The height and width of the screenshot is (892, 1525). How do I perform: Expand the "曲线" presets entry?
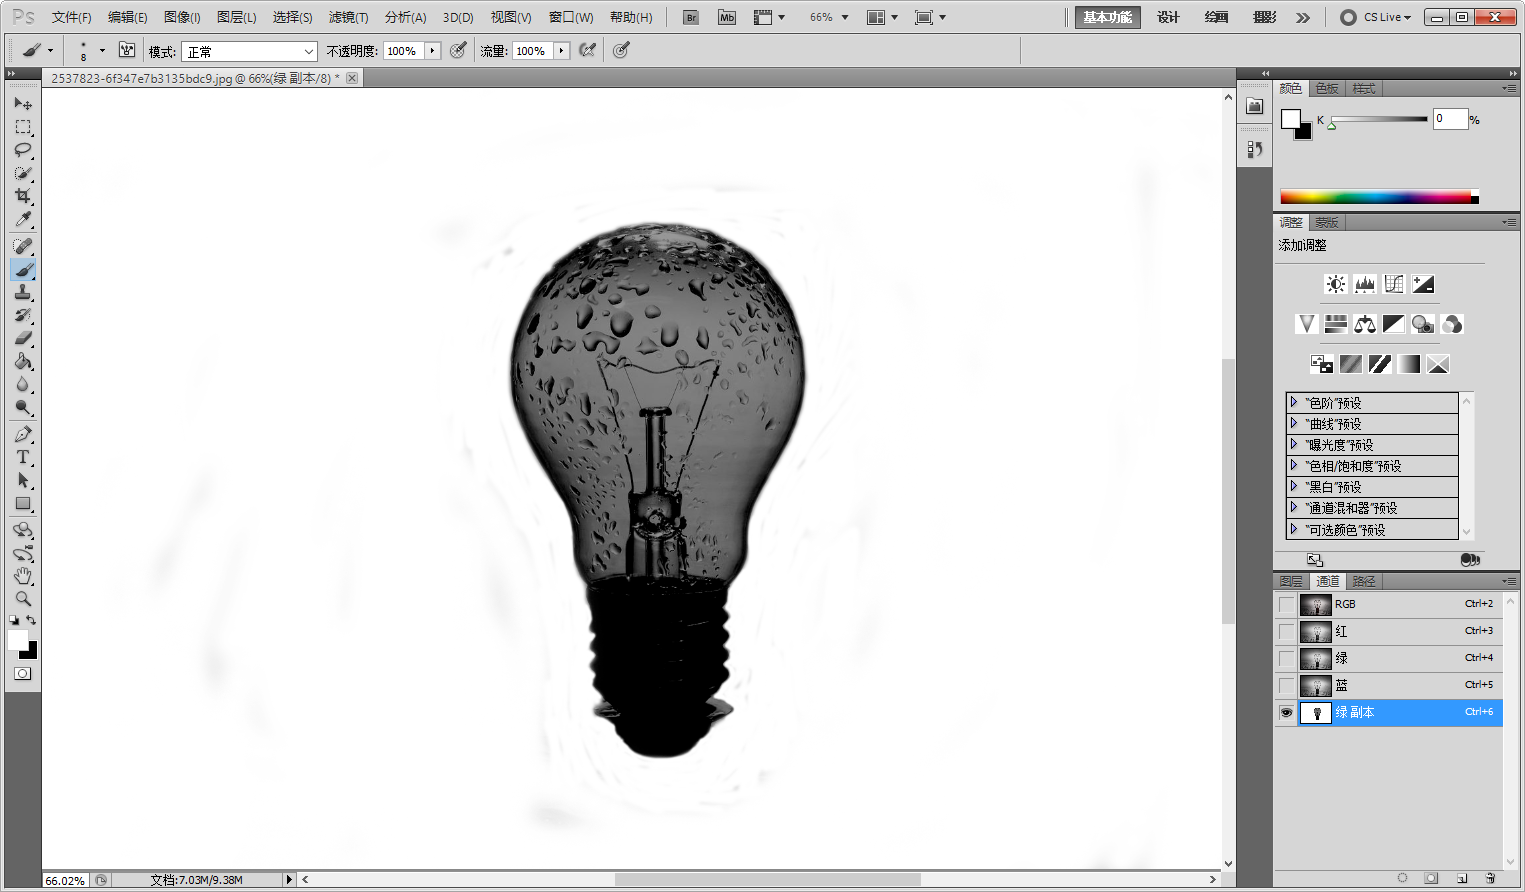click(x=1294, y=423)
